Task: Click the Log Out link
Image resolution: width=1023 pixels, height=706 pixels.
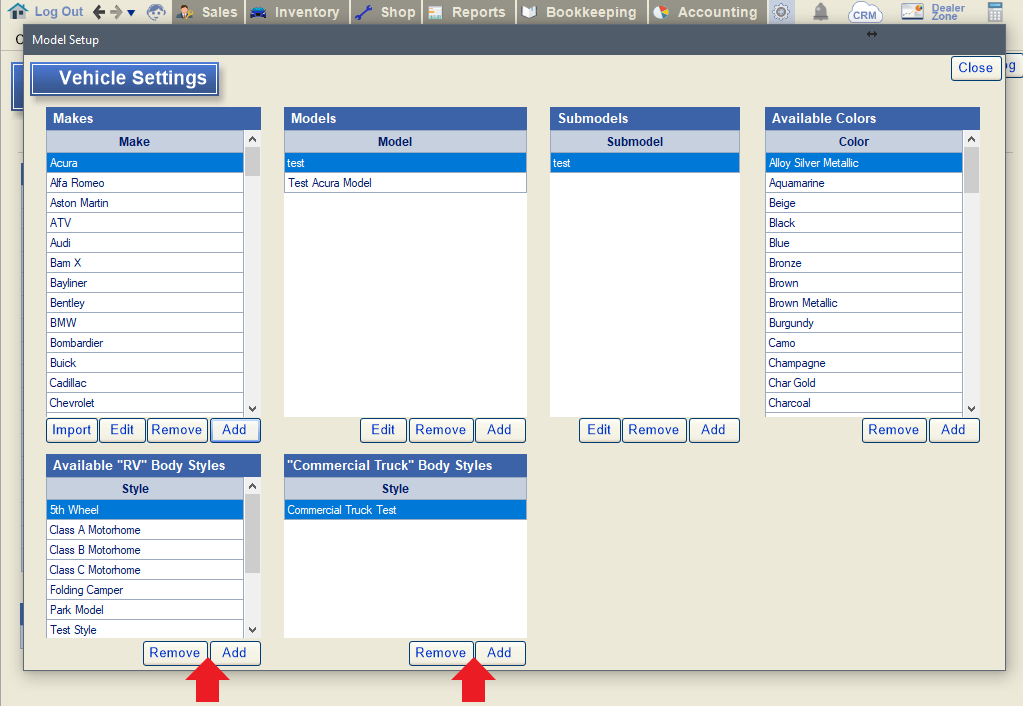Action: (x=59, y=12)
